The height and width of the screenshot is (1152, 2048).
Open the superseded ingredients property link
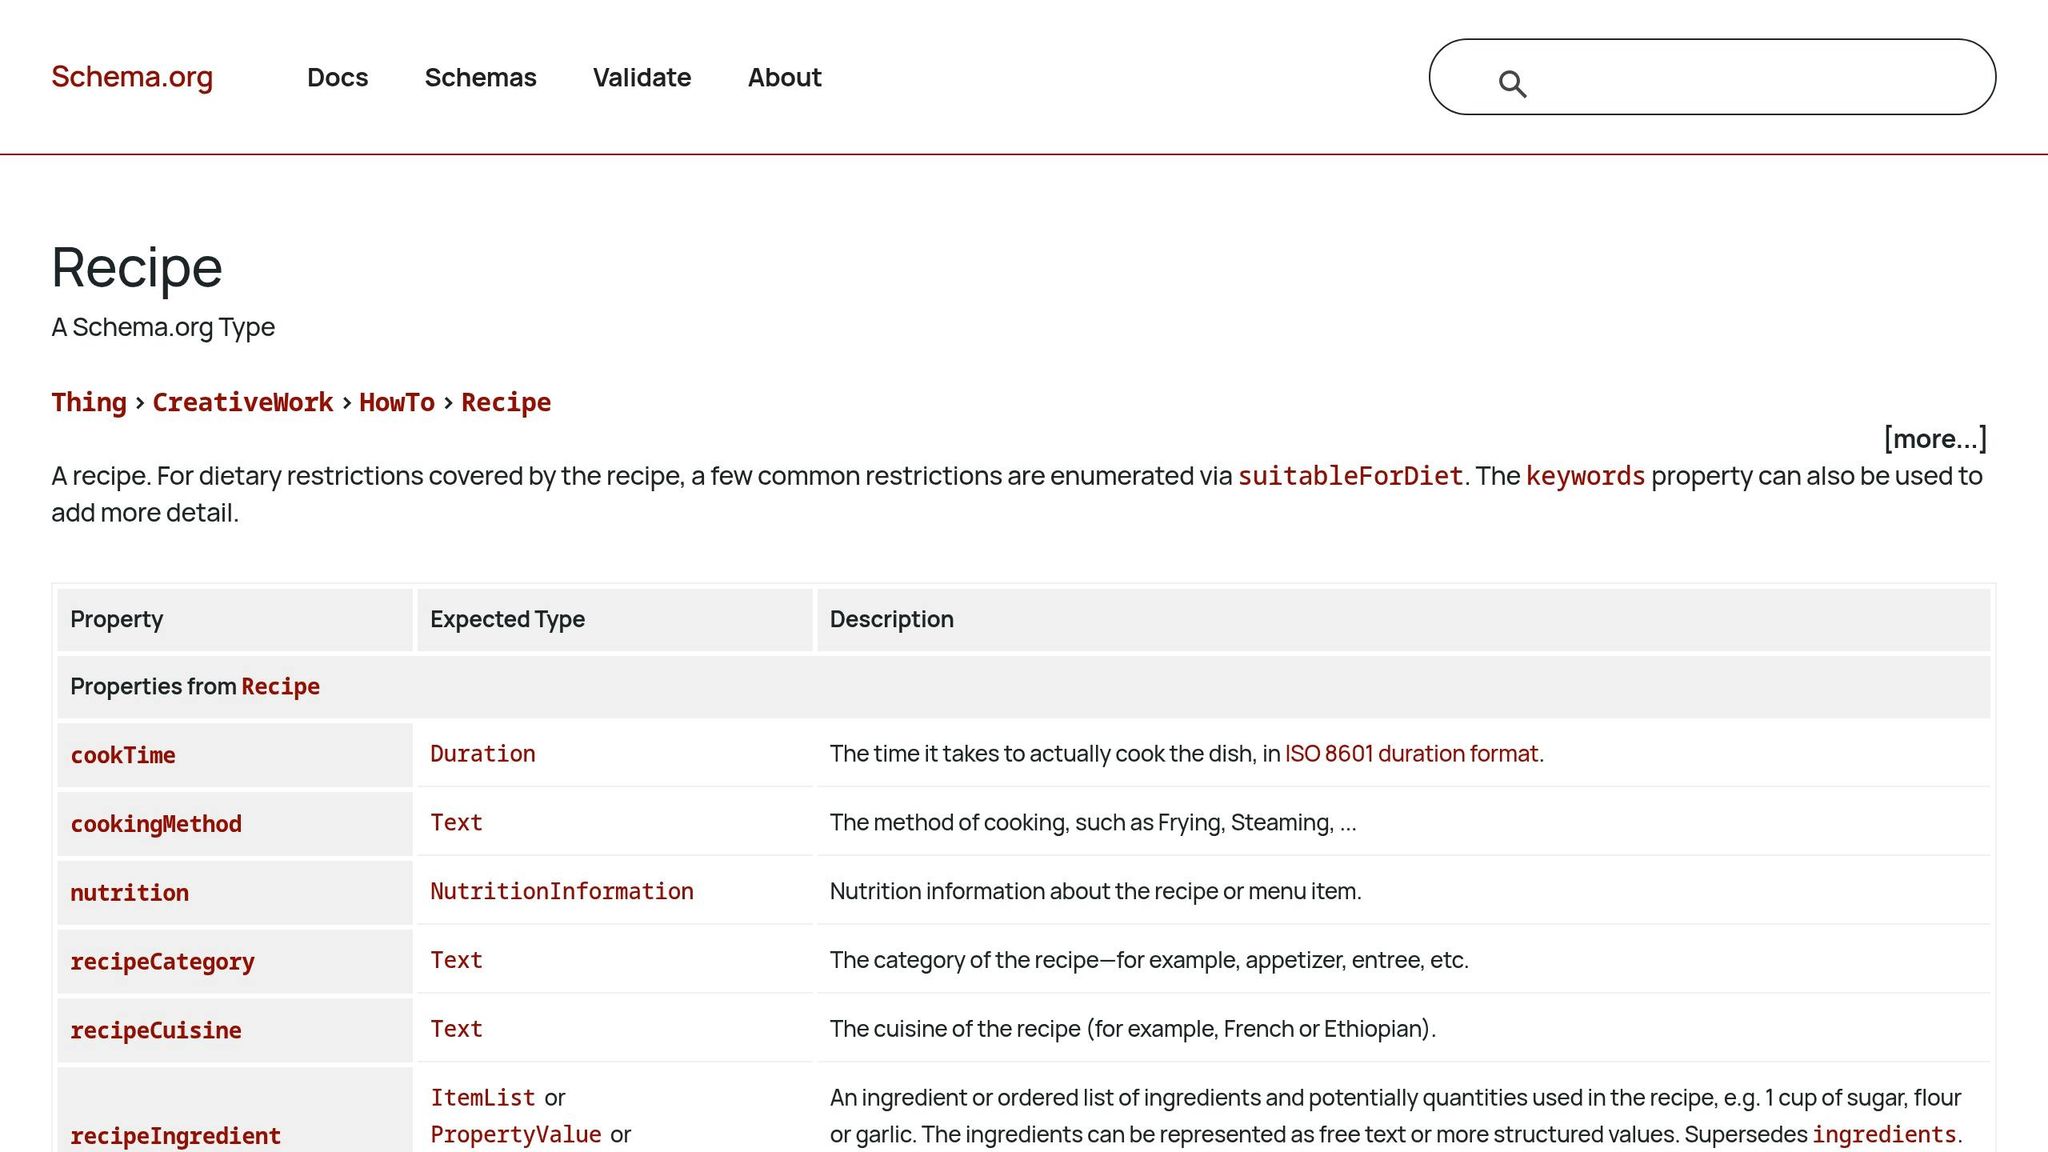tap(1884, 1134)
